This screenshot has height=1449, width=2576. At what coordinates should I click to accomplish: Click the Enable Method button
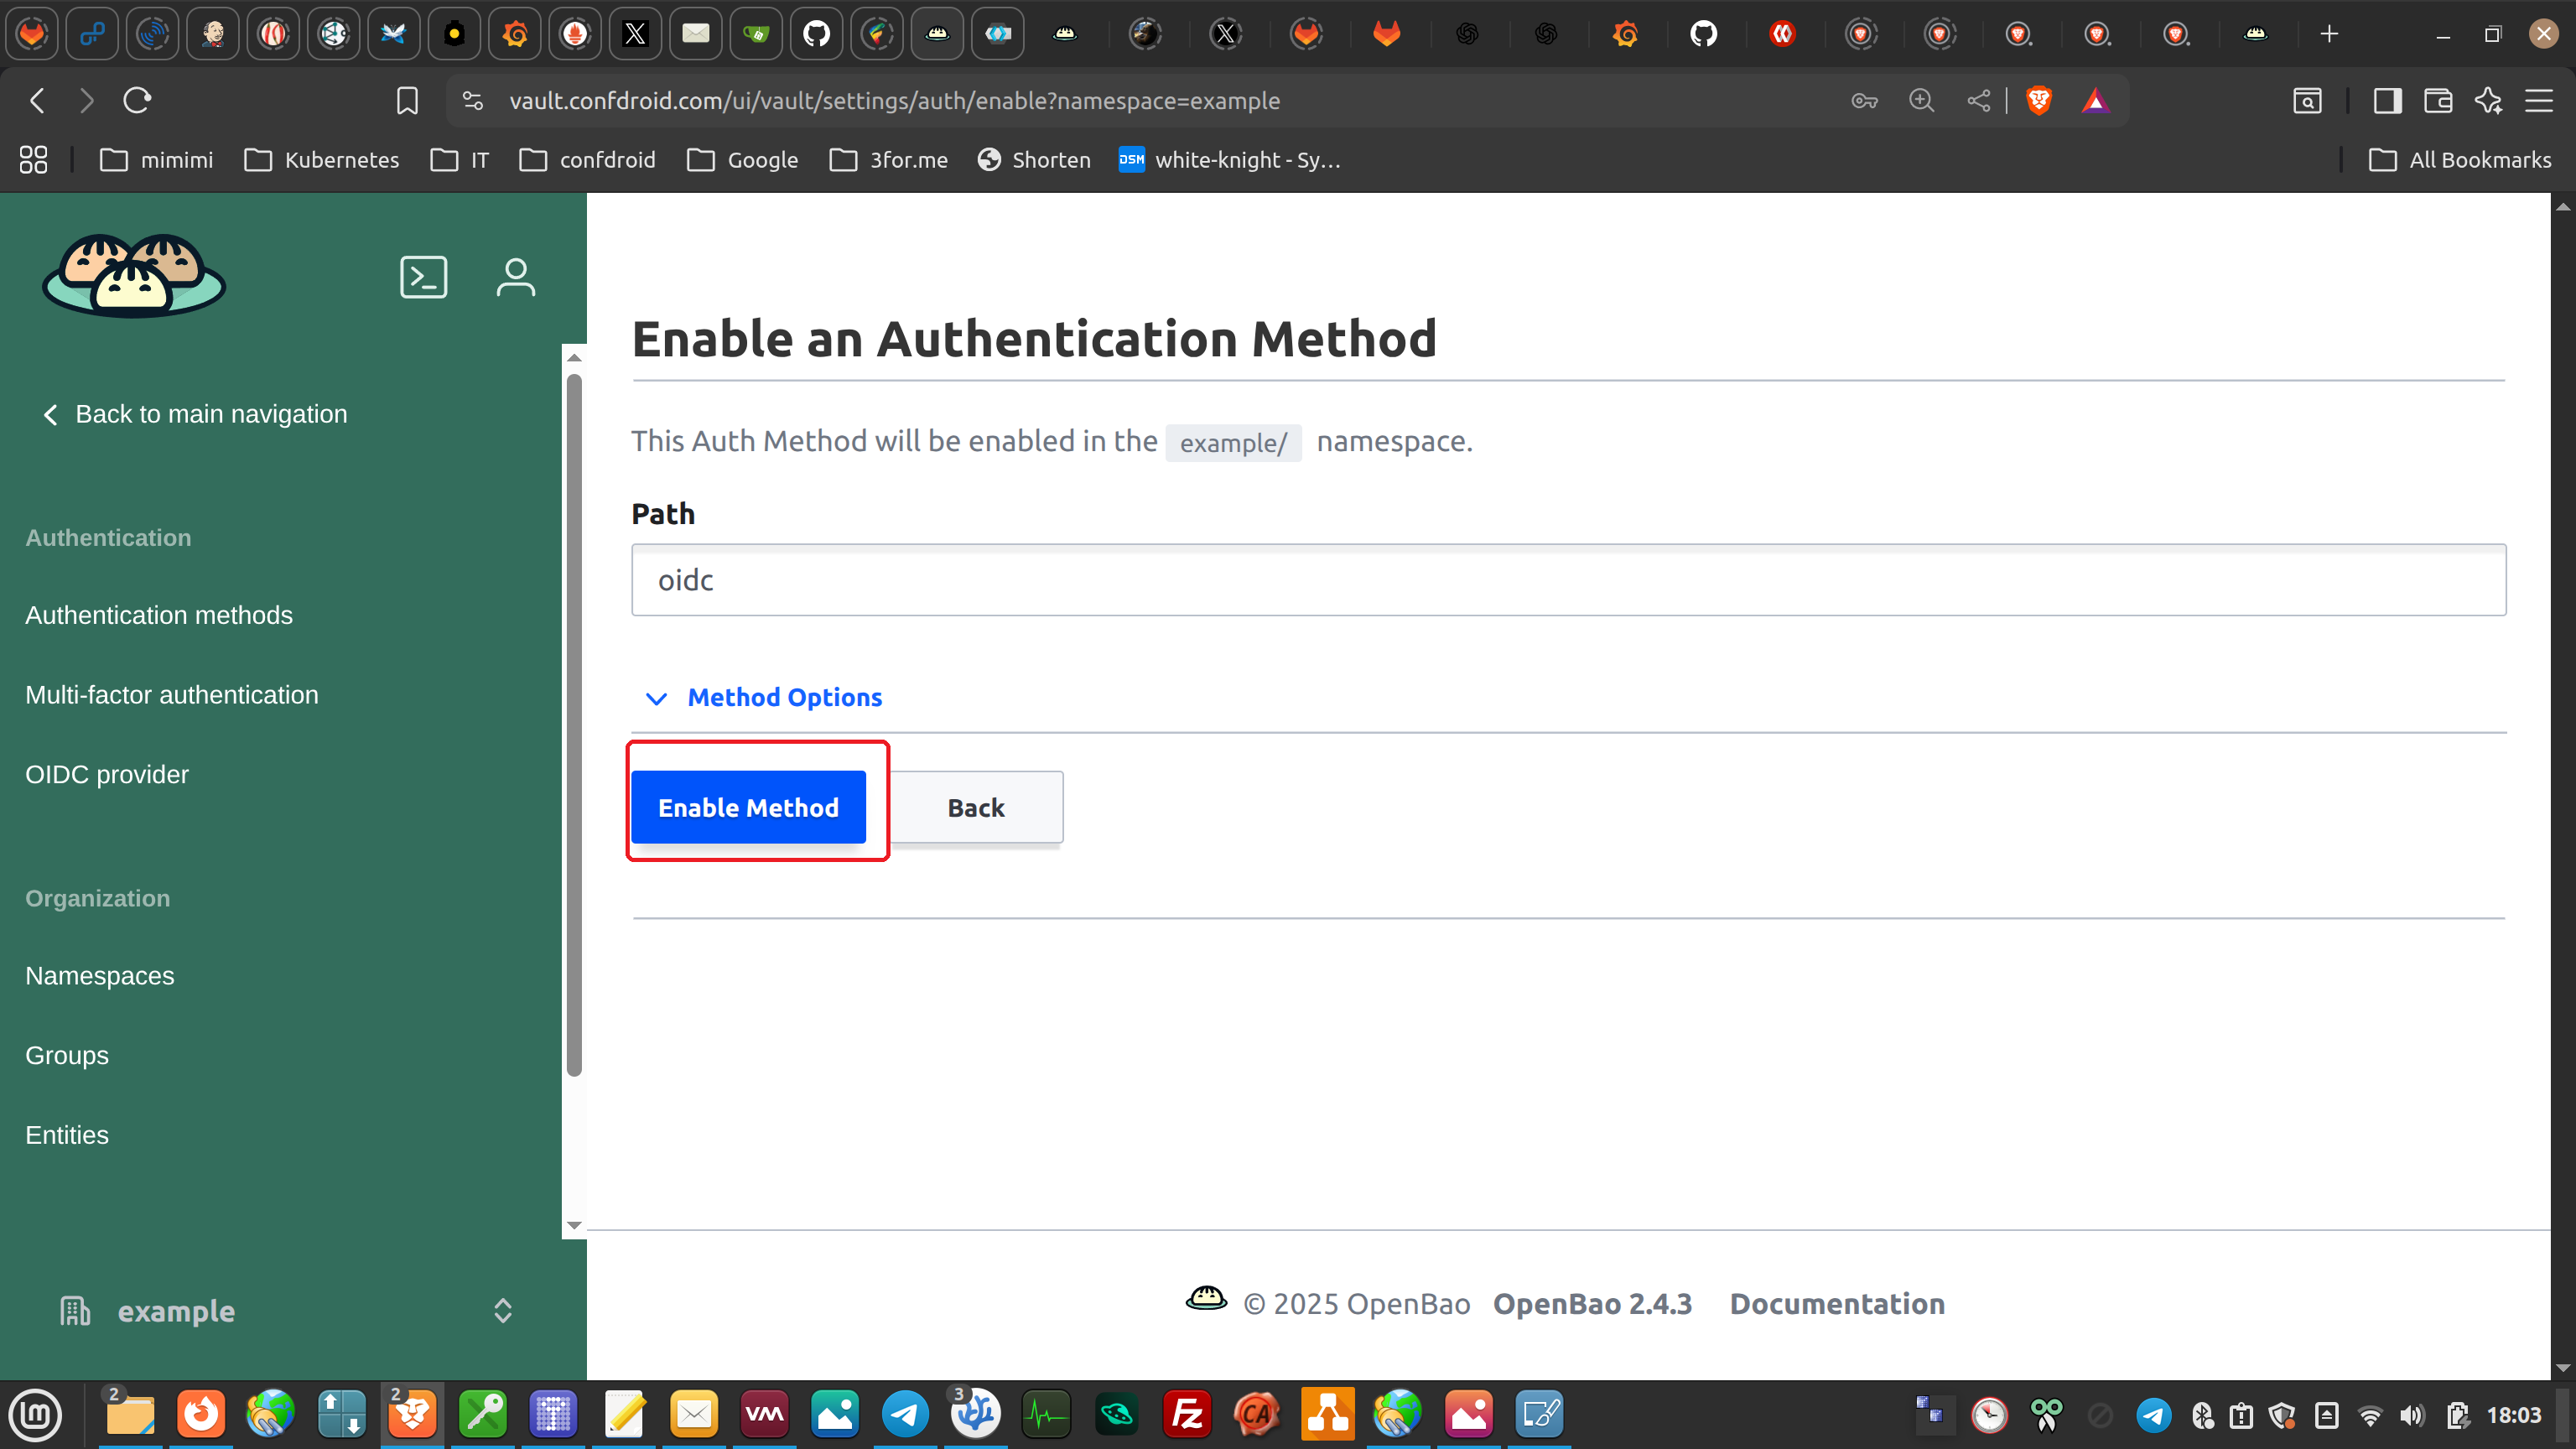(x=747, y=807)
